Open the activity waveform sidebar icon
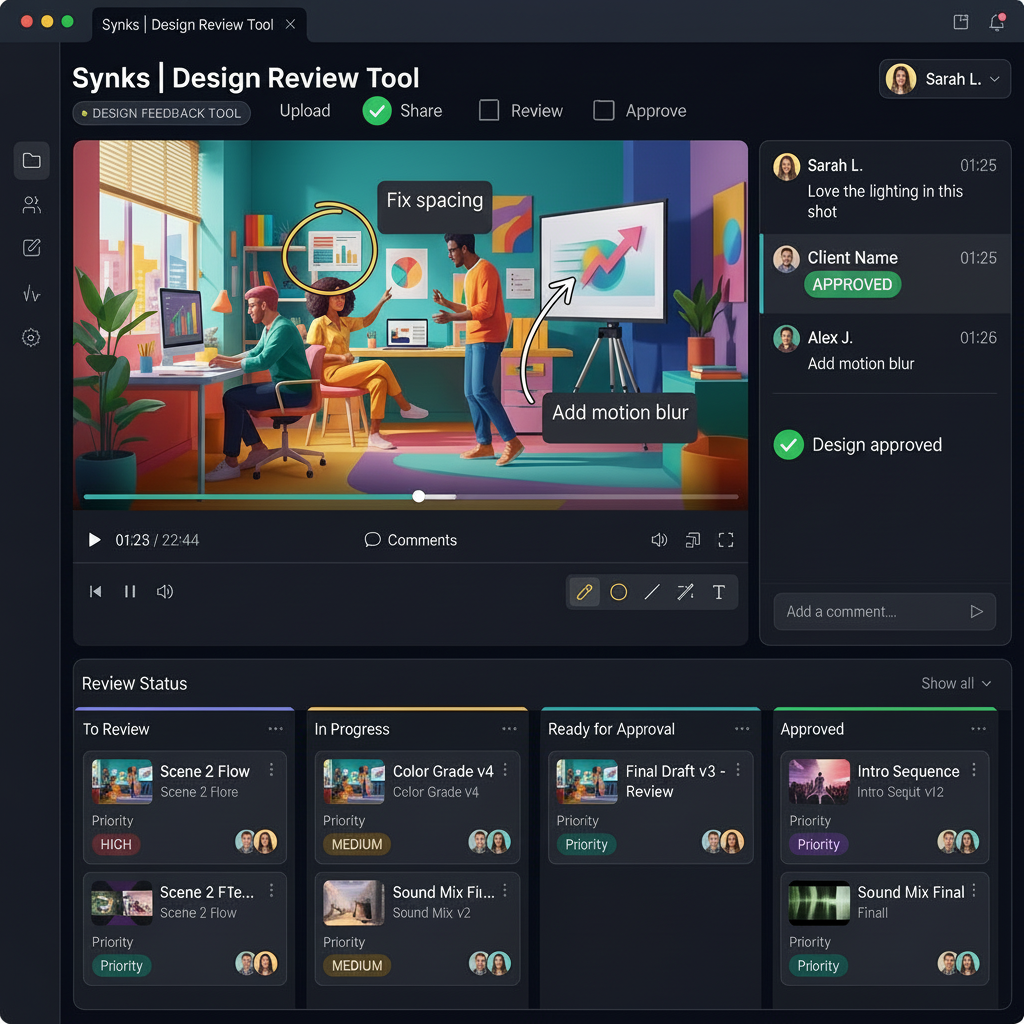Screen dimensions: 1024x1024 click(x=31, y=294)
